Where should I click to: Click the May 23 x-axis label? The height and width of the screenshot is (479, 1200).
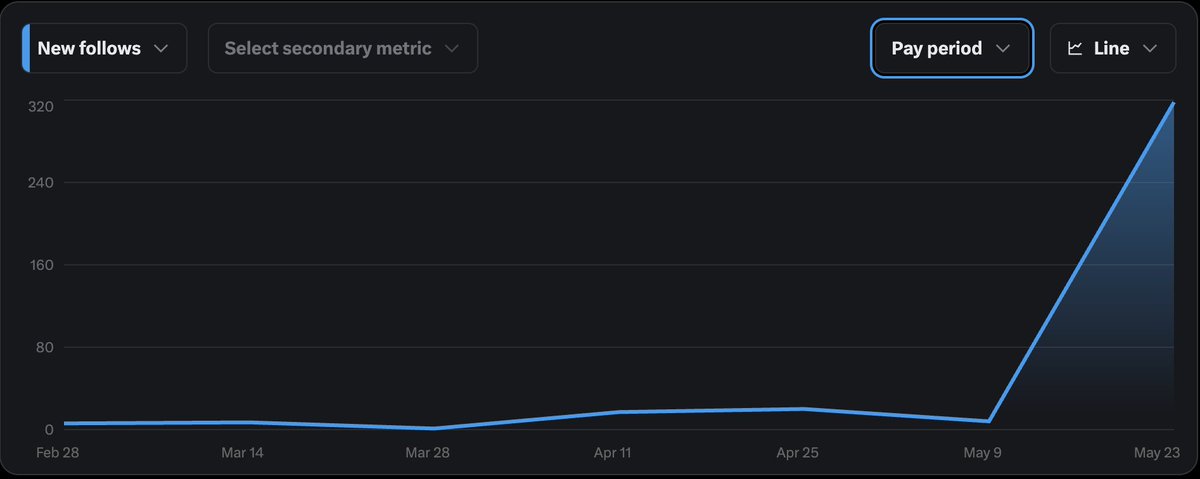pos(1155,453)
